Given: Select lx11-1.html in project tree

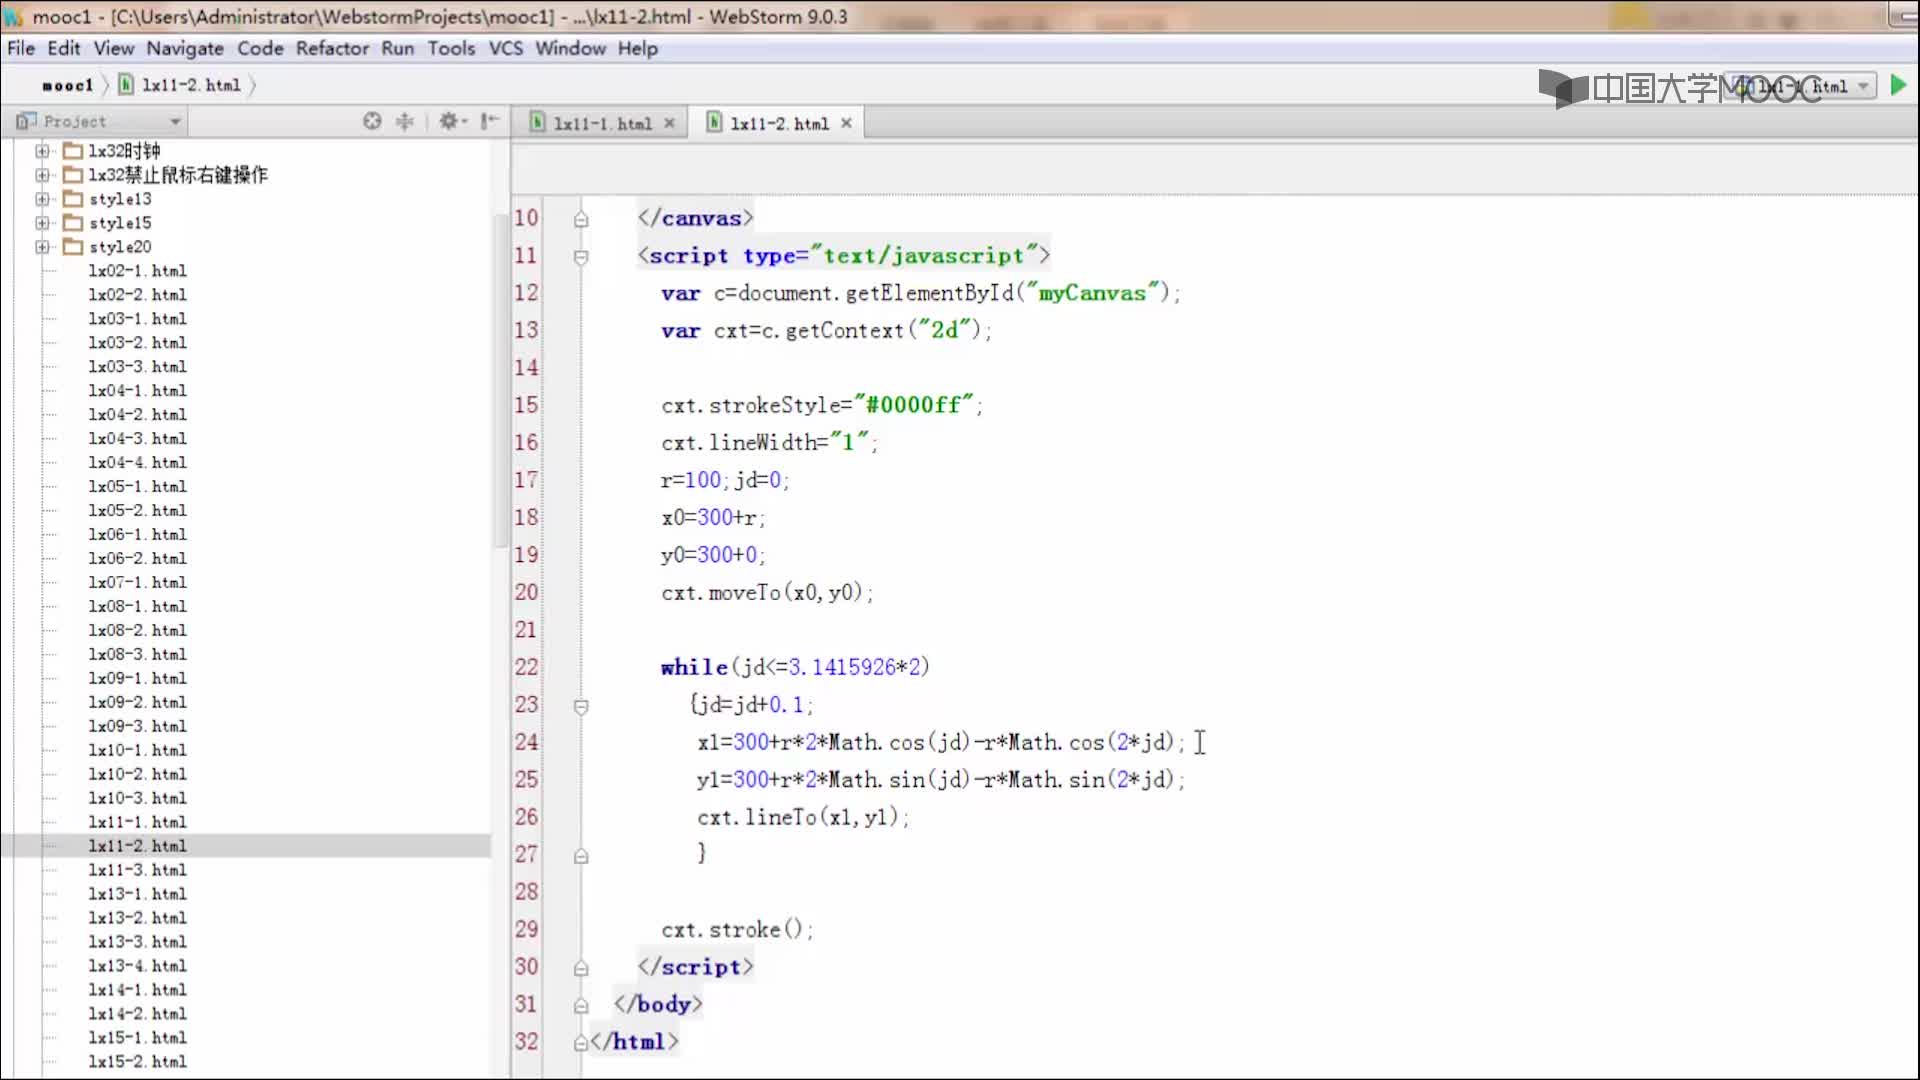Looking at the screenshot, I should point(137,822).
